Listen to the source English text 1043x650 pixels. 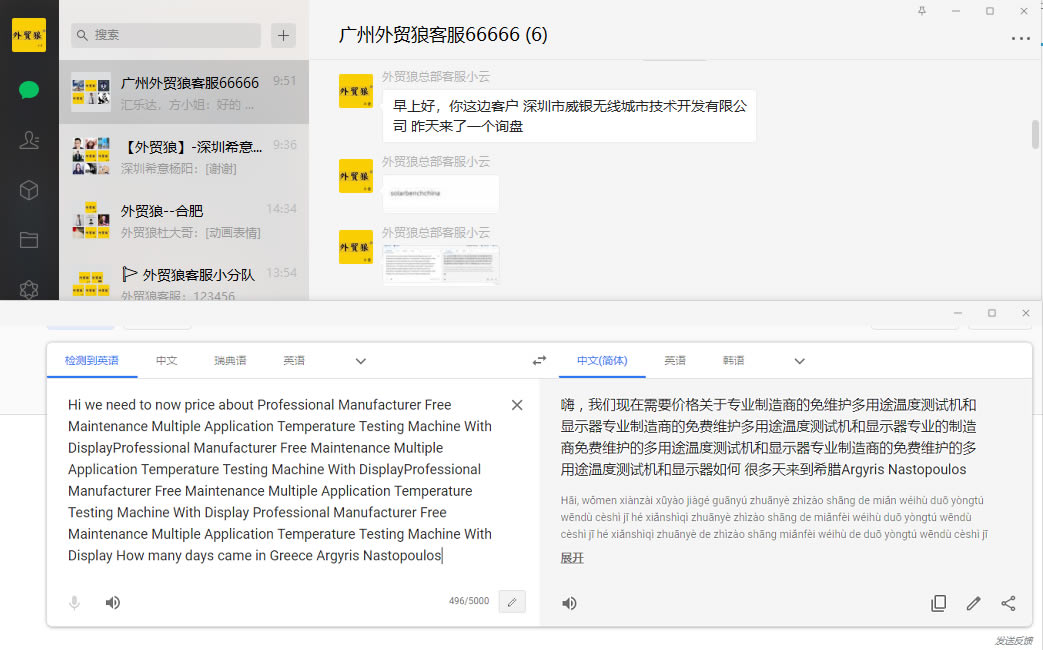point(113,602)
